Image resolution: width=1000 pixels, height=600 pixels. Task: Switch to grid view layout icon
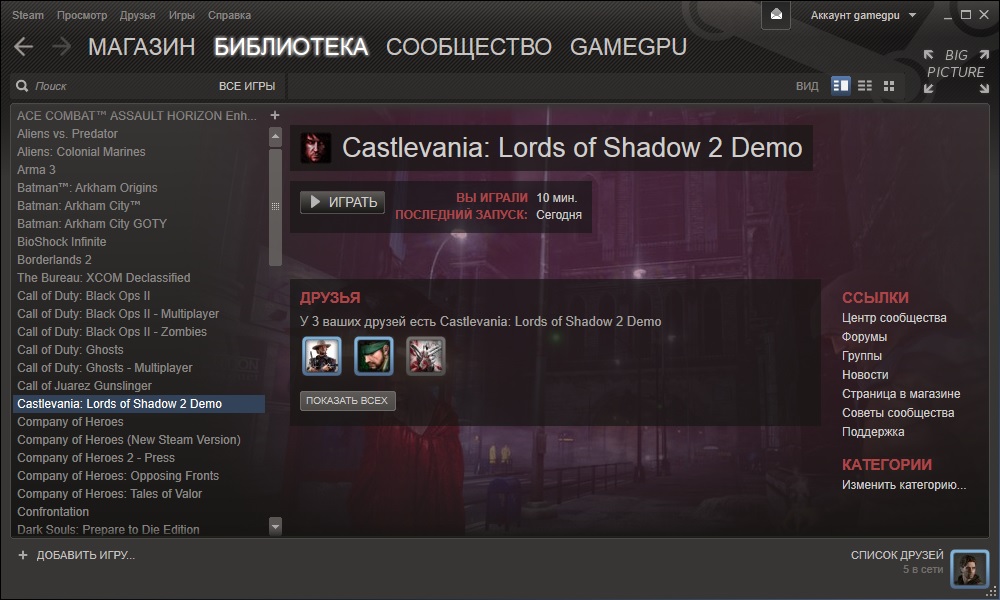click(889, 85)
